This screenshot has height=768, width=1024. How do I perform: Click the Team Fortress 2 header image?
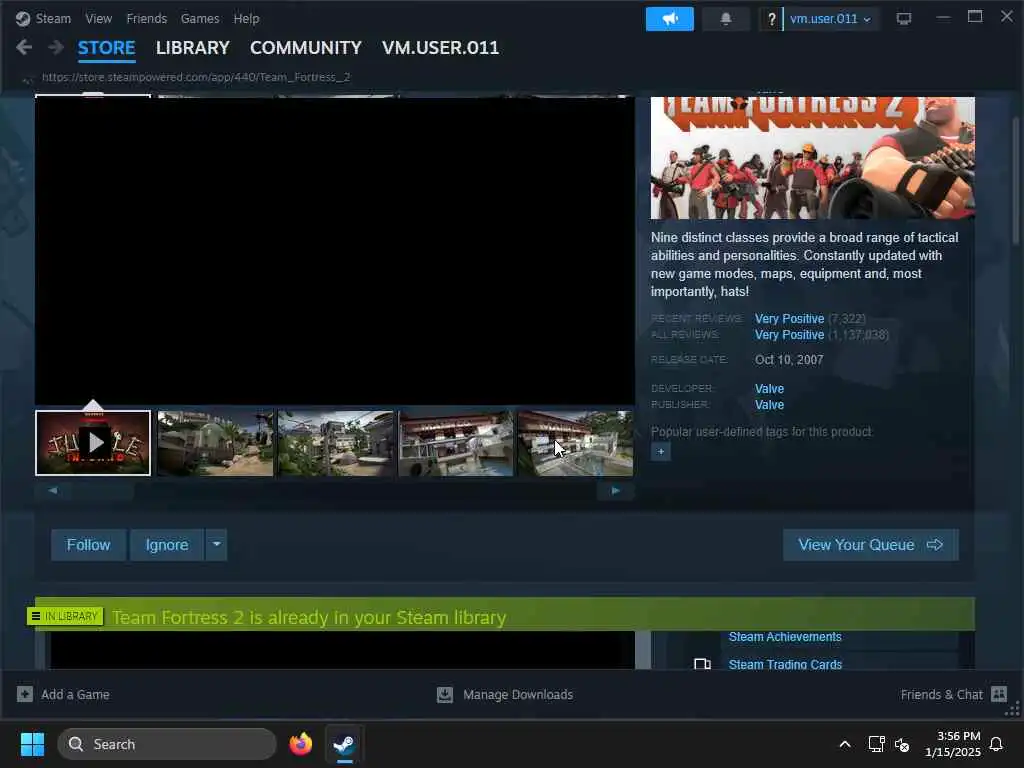(812, 158)
